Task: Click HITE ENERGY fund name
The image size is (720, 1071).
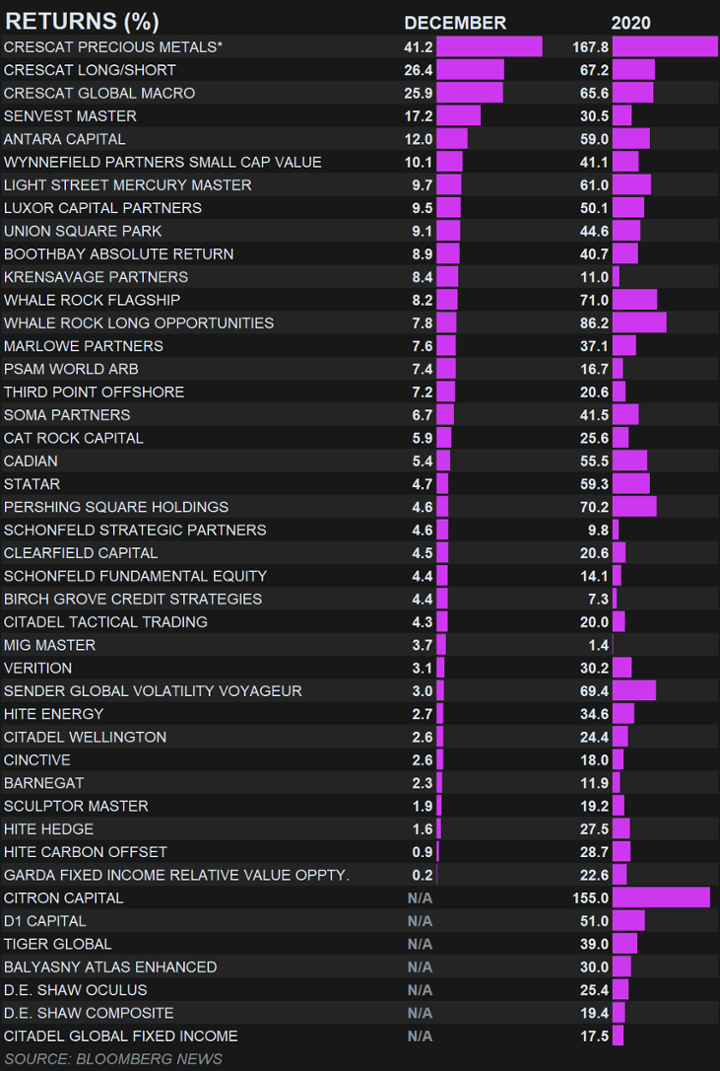Action: 53,714
